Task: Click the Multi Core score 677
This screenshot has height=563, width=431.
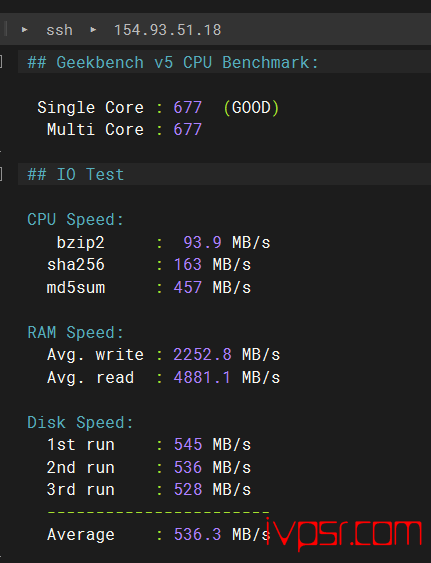Action: (x=187, y=130)
